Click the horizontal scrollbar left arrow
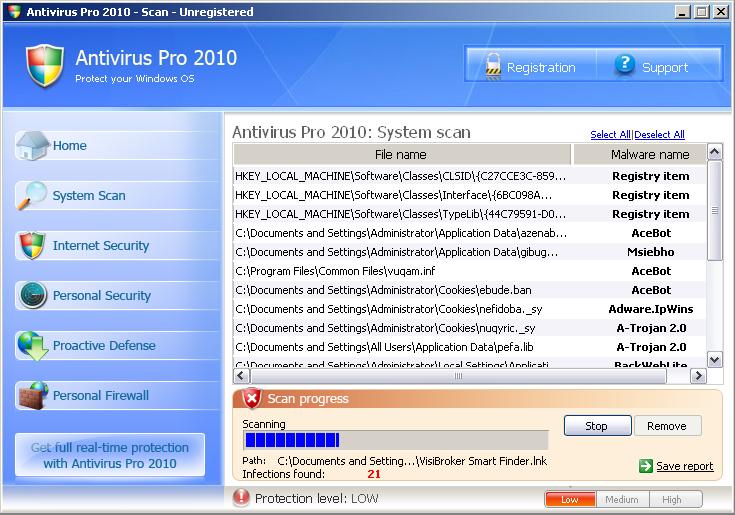Screen dimensions: 735x515 click(x=241, y=375)
